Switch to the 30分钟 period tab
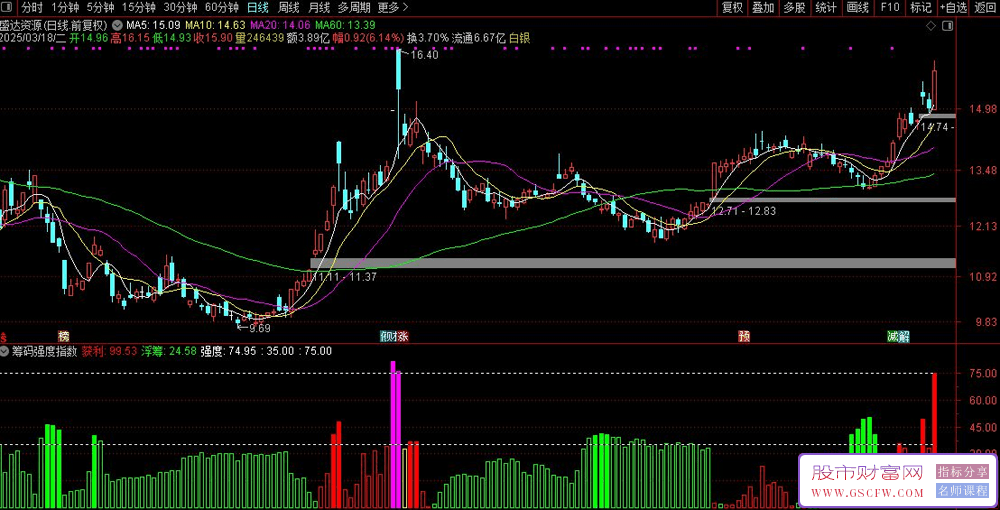This screenshot has height=510, width=1000. (x=180, y=8)
